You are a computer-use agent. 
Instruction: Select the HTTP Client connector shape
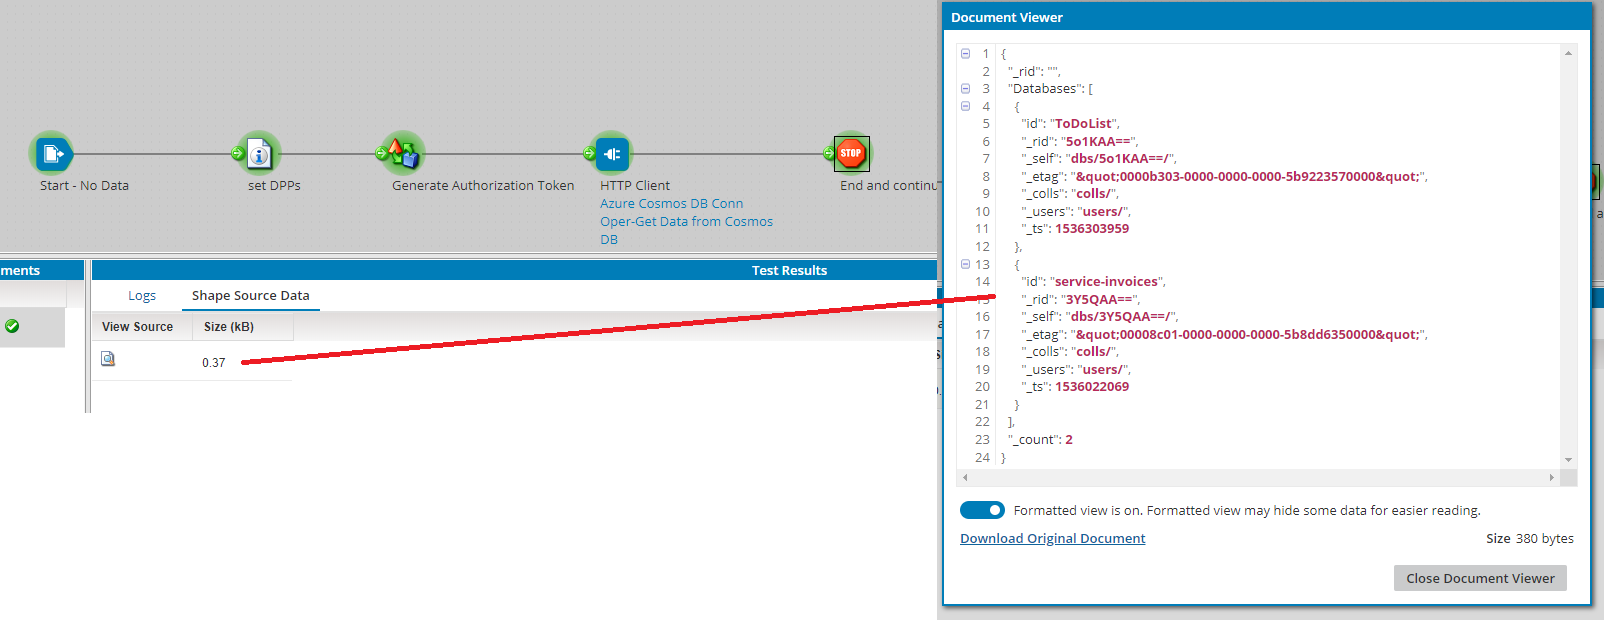coord(612,153)
